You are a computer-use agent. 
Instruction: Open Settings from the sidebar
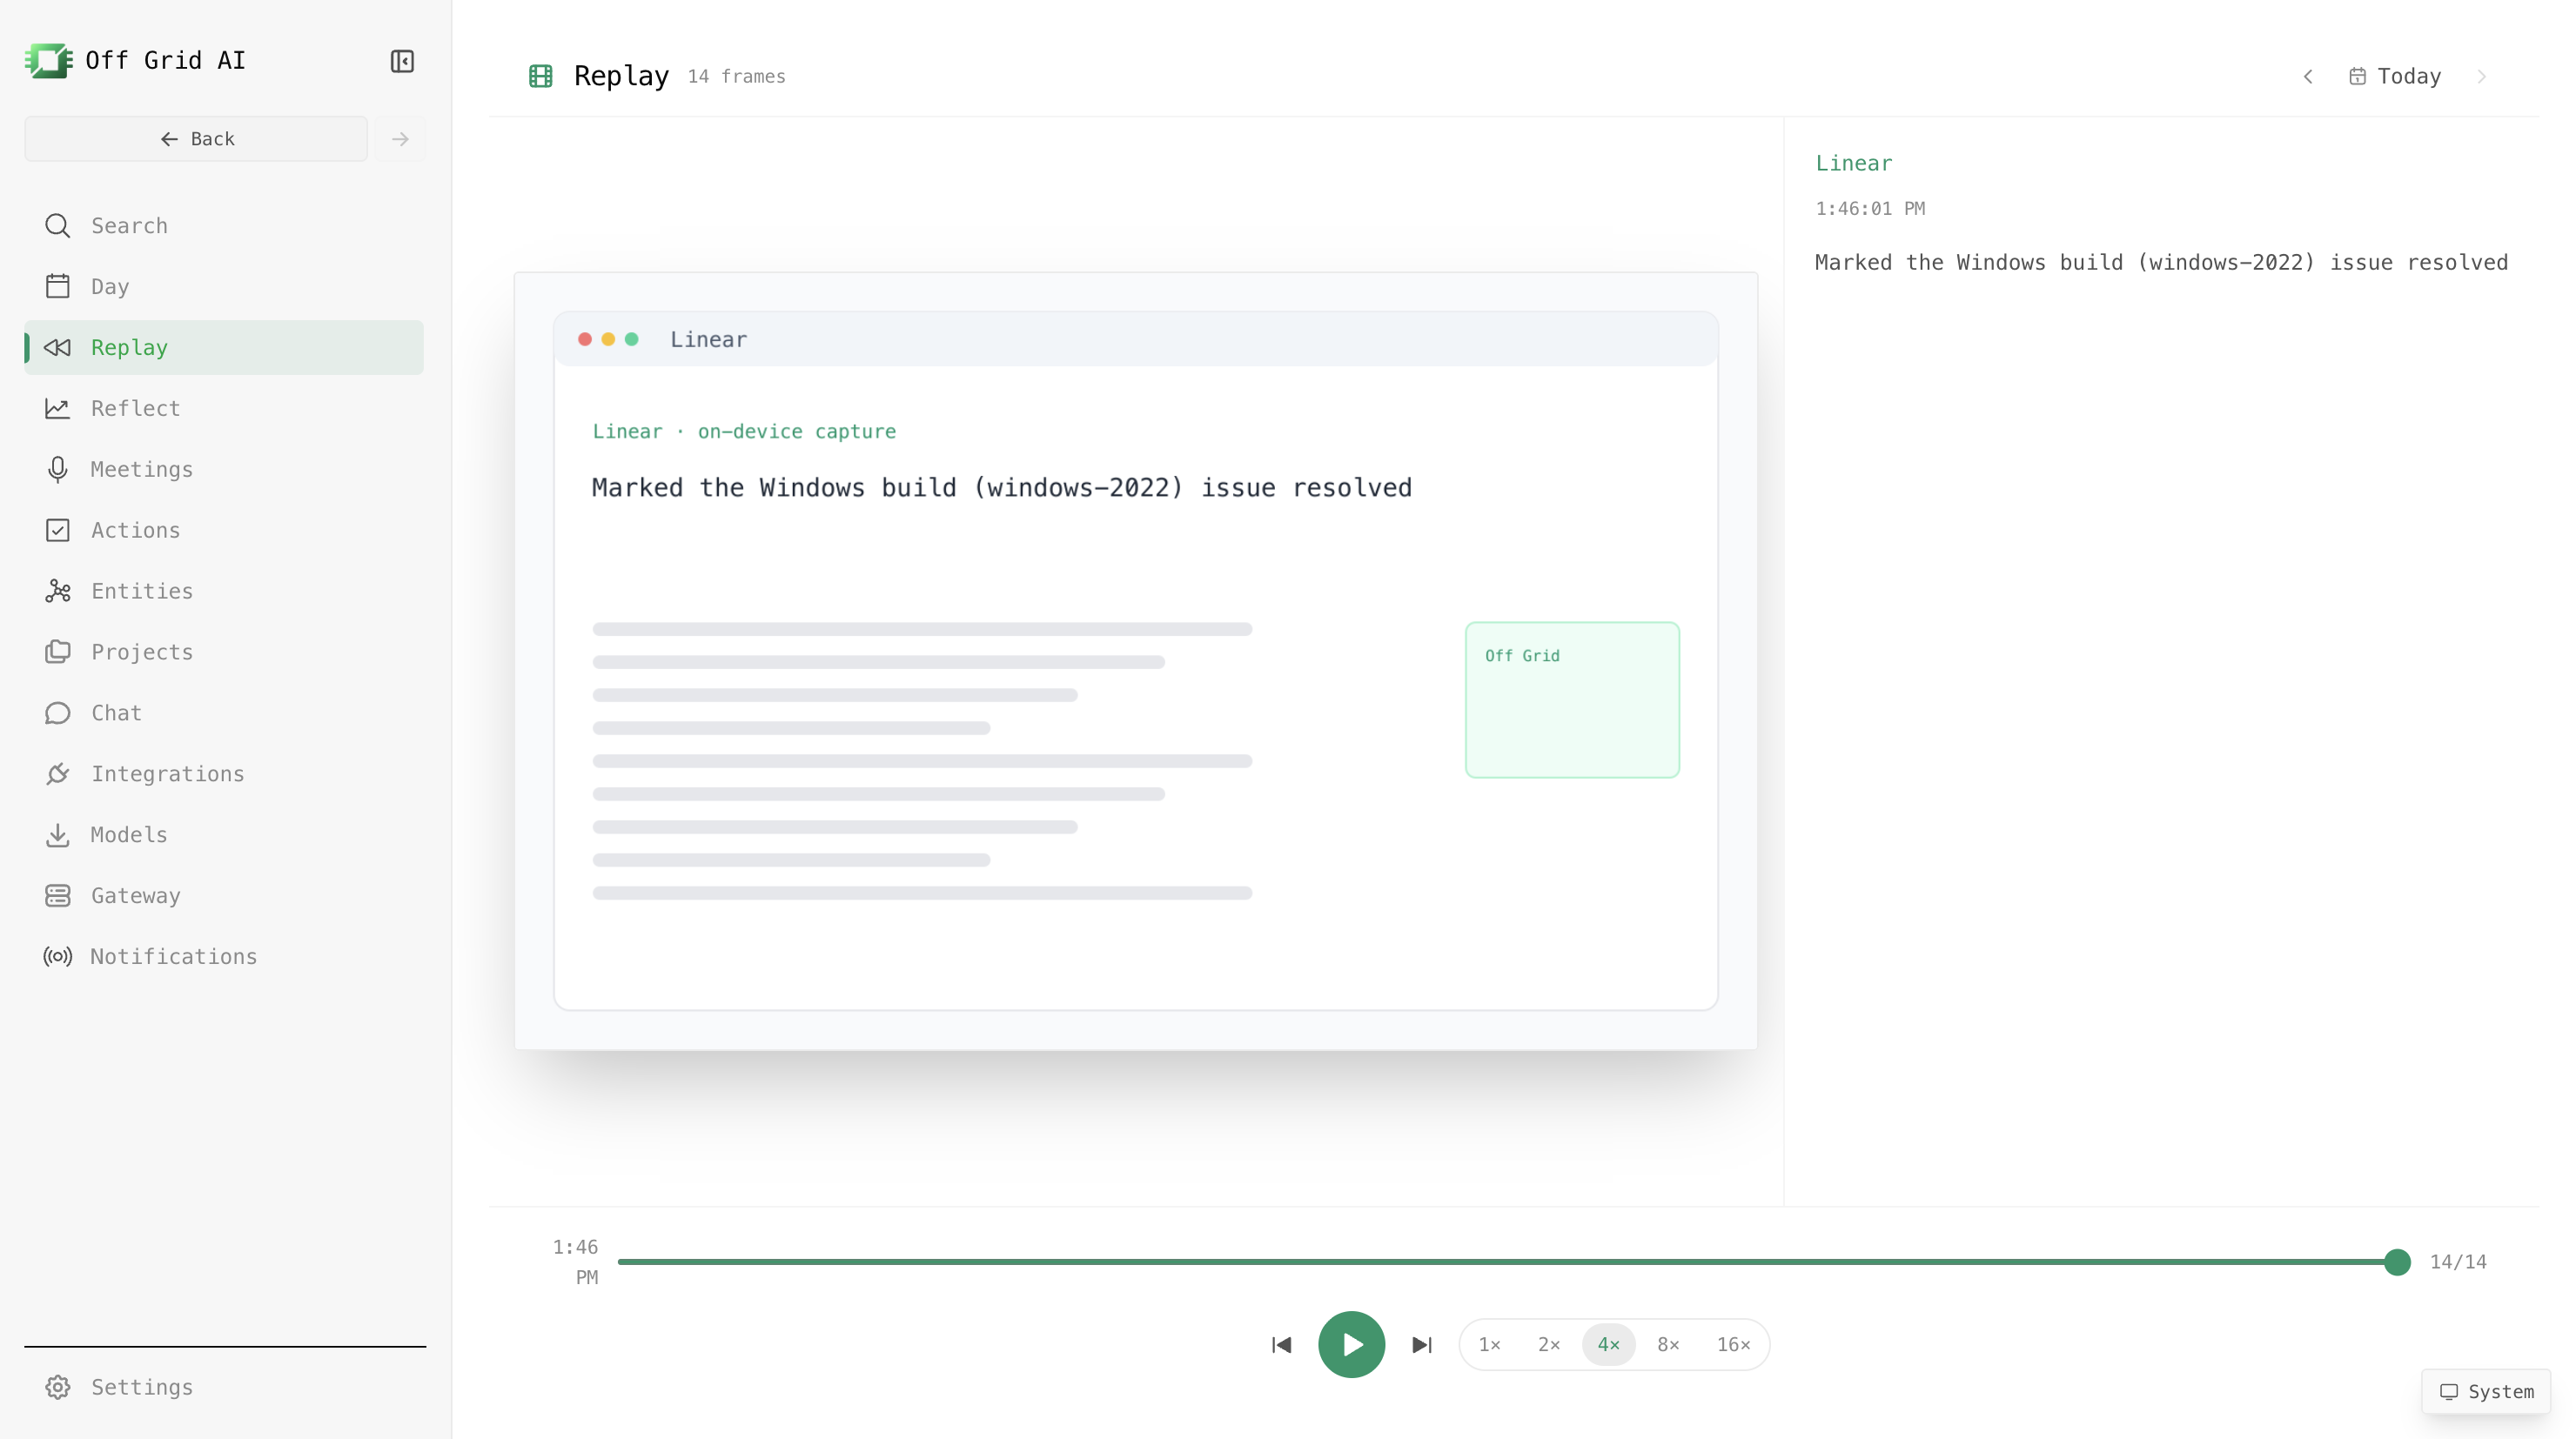224,1388
